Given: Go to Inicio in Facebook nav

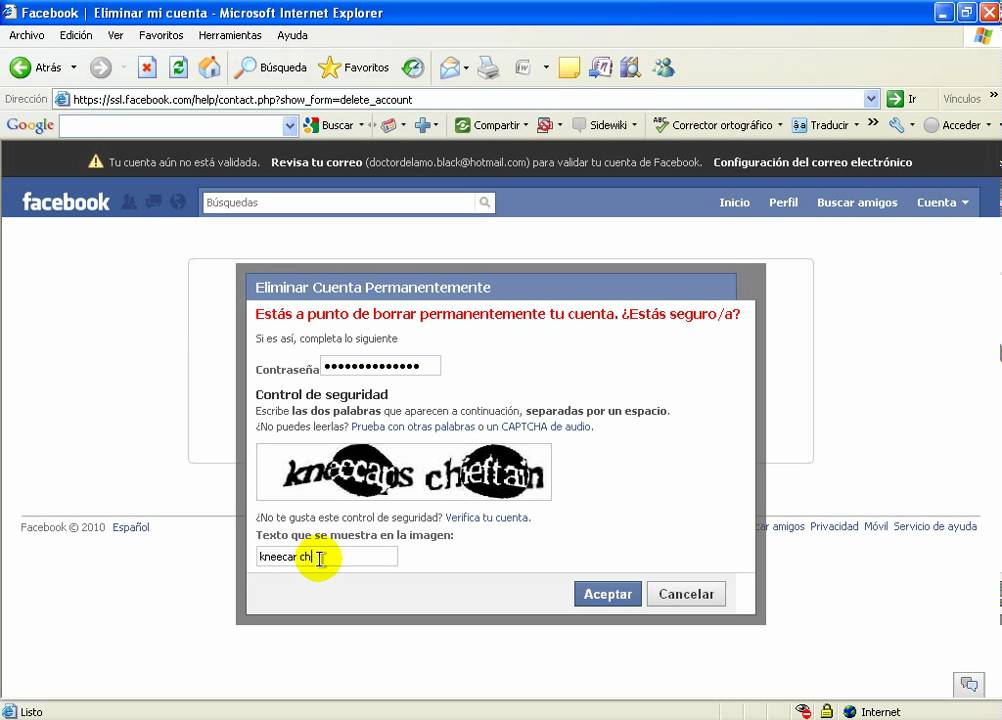Looking at the screenshot, I should click(734, 203).
